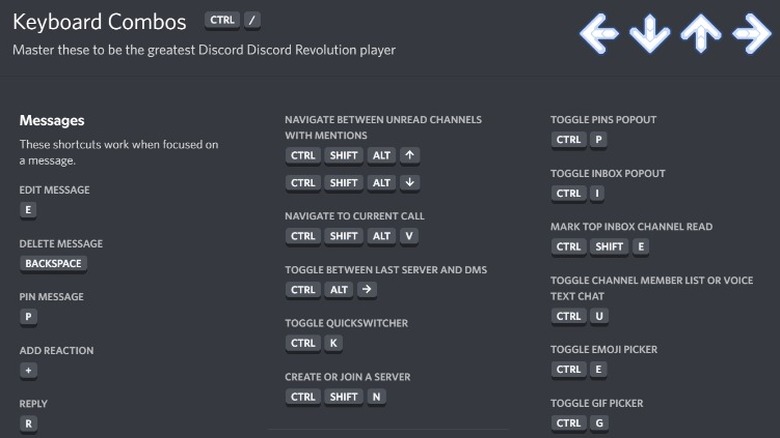780x438 pixels.
Task: Click the K key under Toggle Quickswitcher
Action: [334, 344]
